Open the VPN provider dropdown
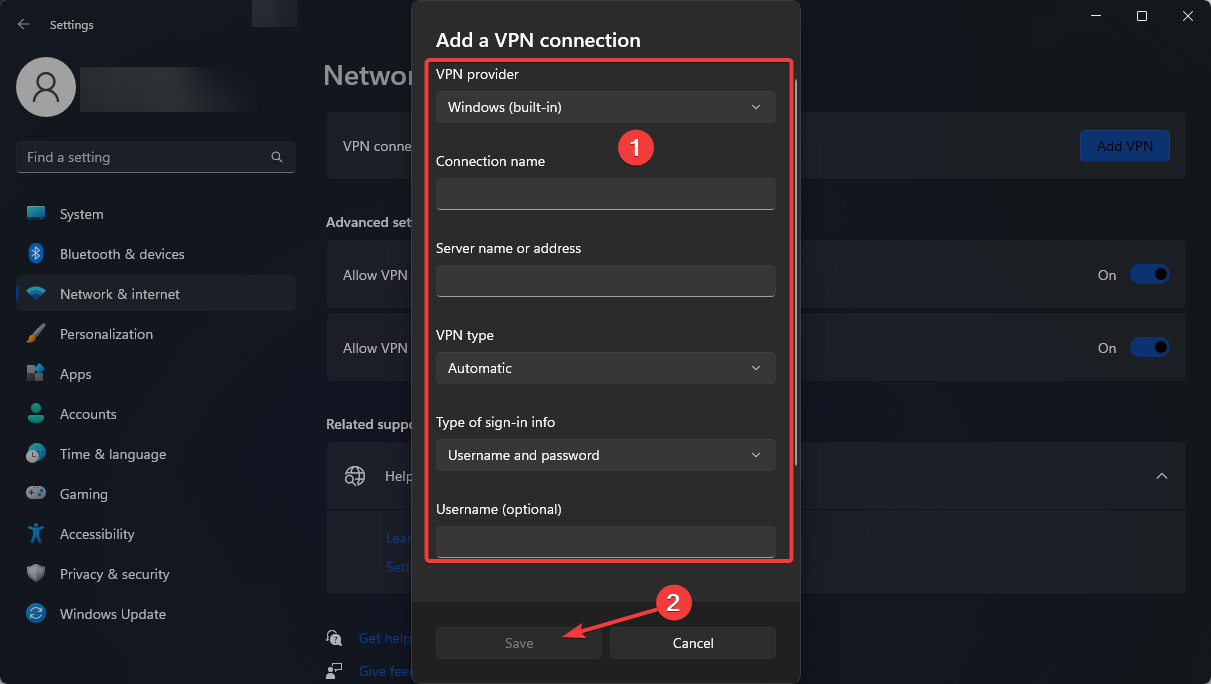 (605, 107)
